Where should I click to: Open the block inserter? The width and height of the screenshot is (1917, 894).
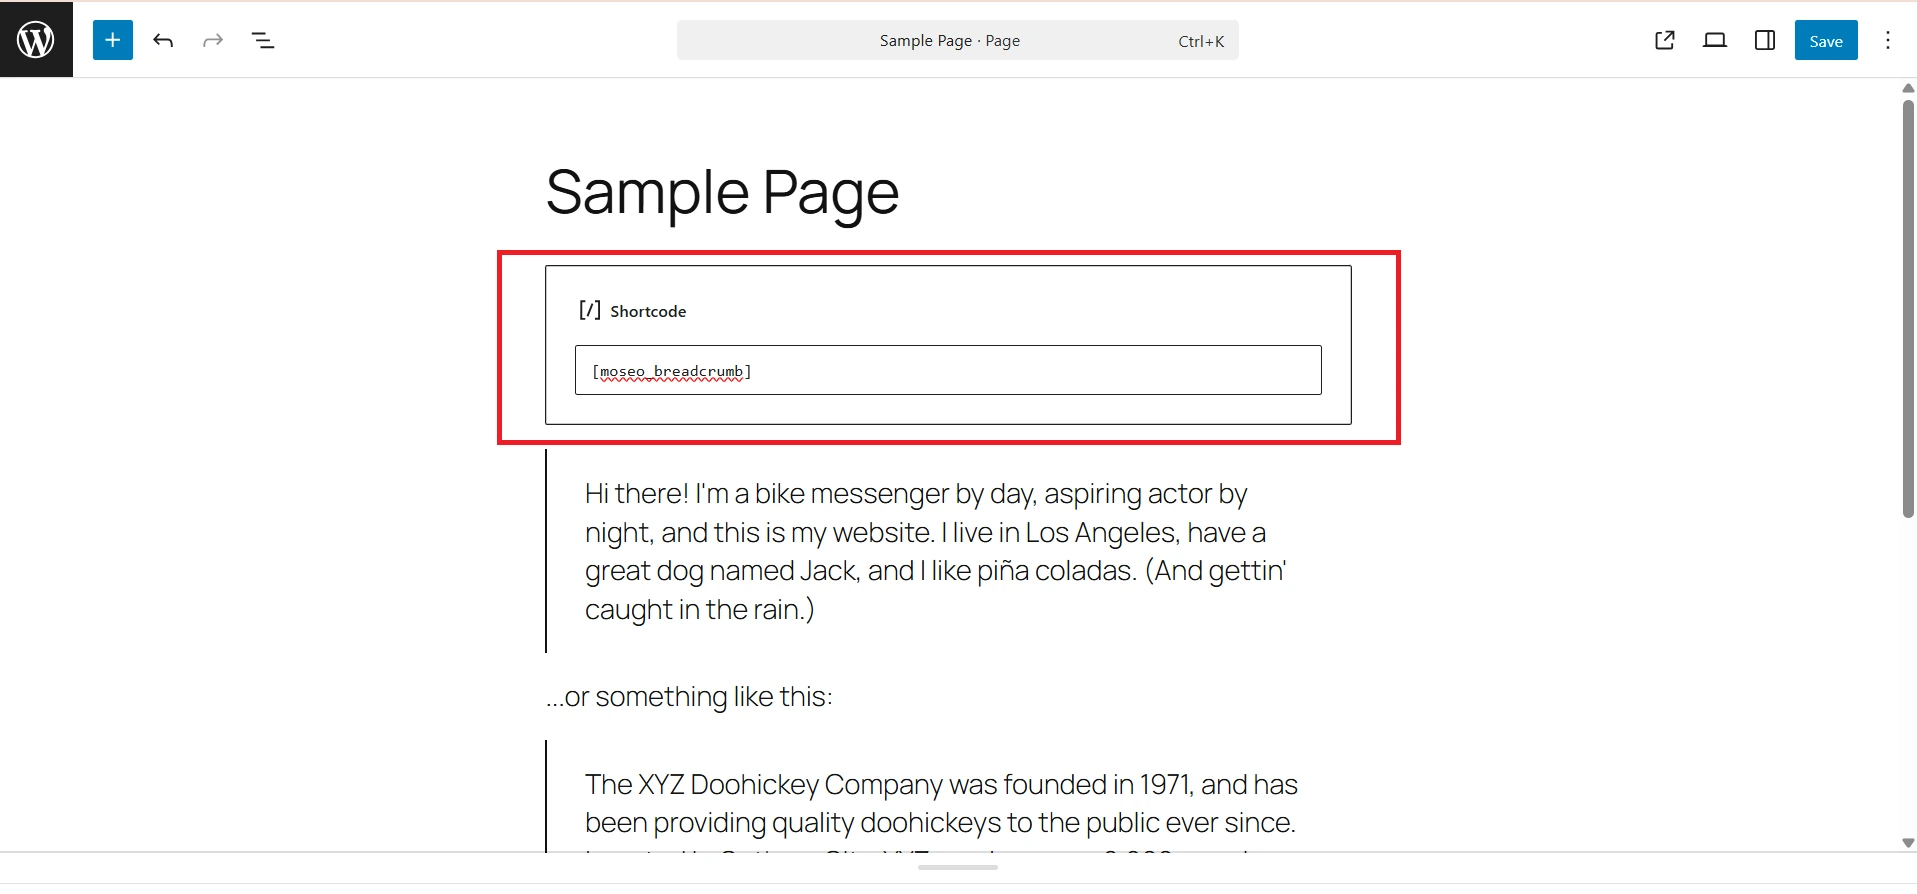click(112, 40)
